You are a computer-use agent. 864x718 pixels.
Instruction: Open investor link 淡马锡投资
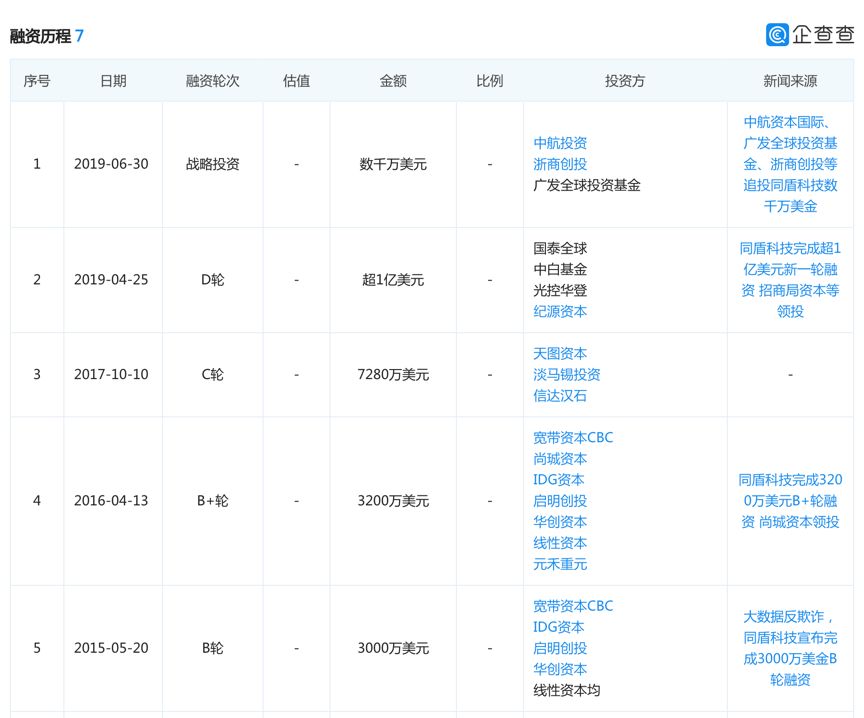click(566, 375)
